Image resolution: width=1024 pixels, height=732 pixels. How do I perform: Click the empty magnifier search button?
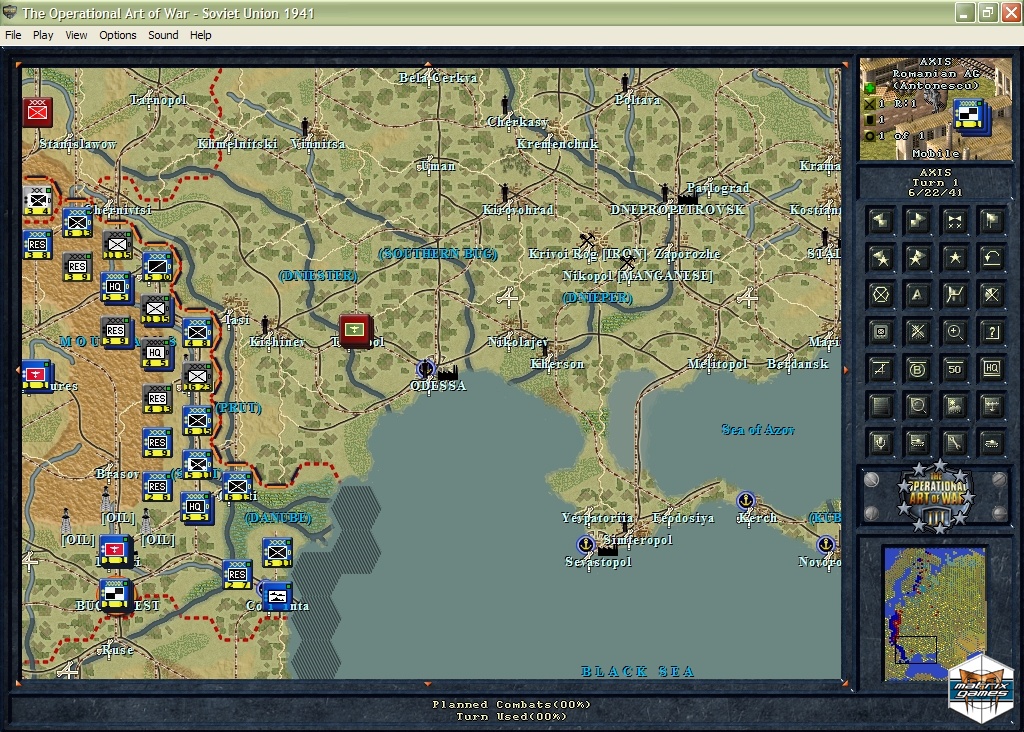[x=917, y=406]
